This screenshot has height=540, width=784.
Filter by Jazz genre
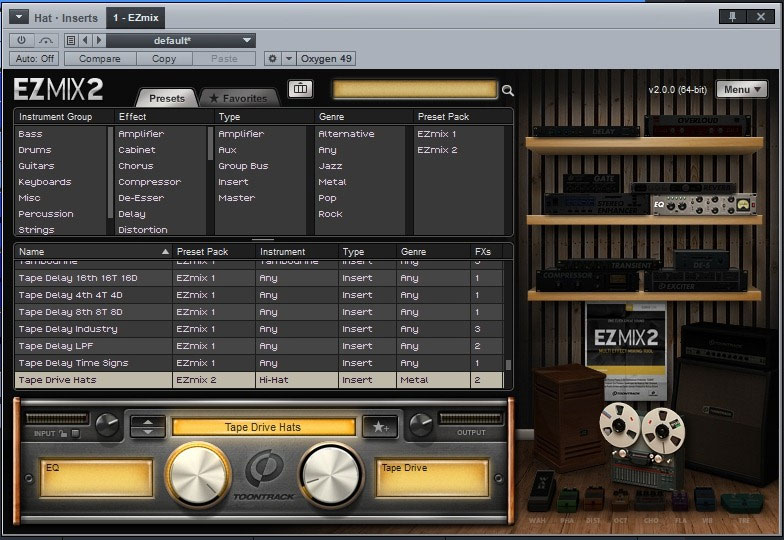(330, 166)
